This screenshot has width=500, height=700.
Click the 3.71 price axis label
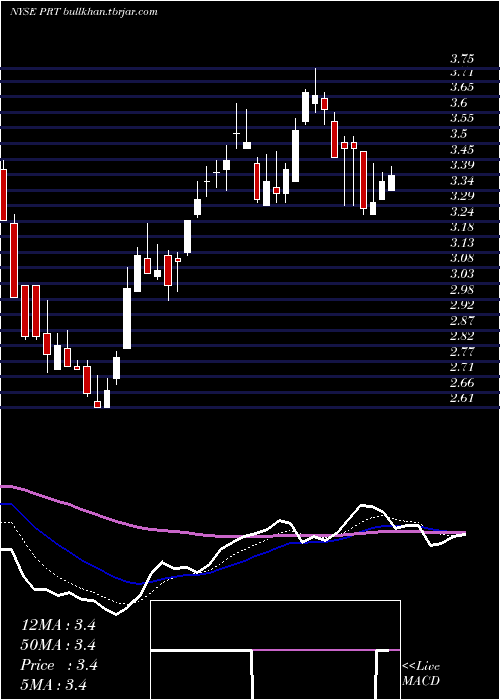(462, 72)
